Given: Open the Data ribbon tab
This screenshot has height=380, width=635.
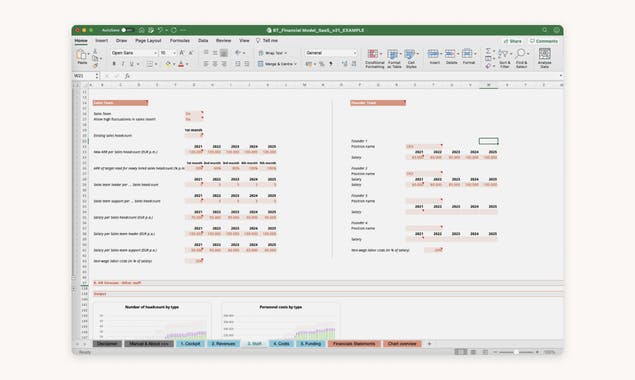Looking at the screenshot, I should pos(203,41).
